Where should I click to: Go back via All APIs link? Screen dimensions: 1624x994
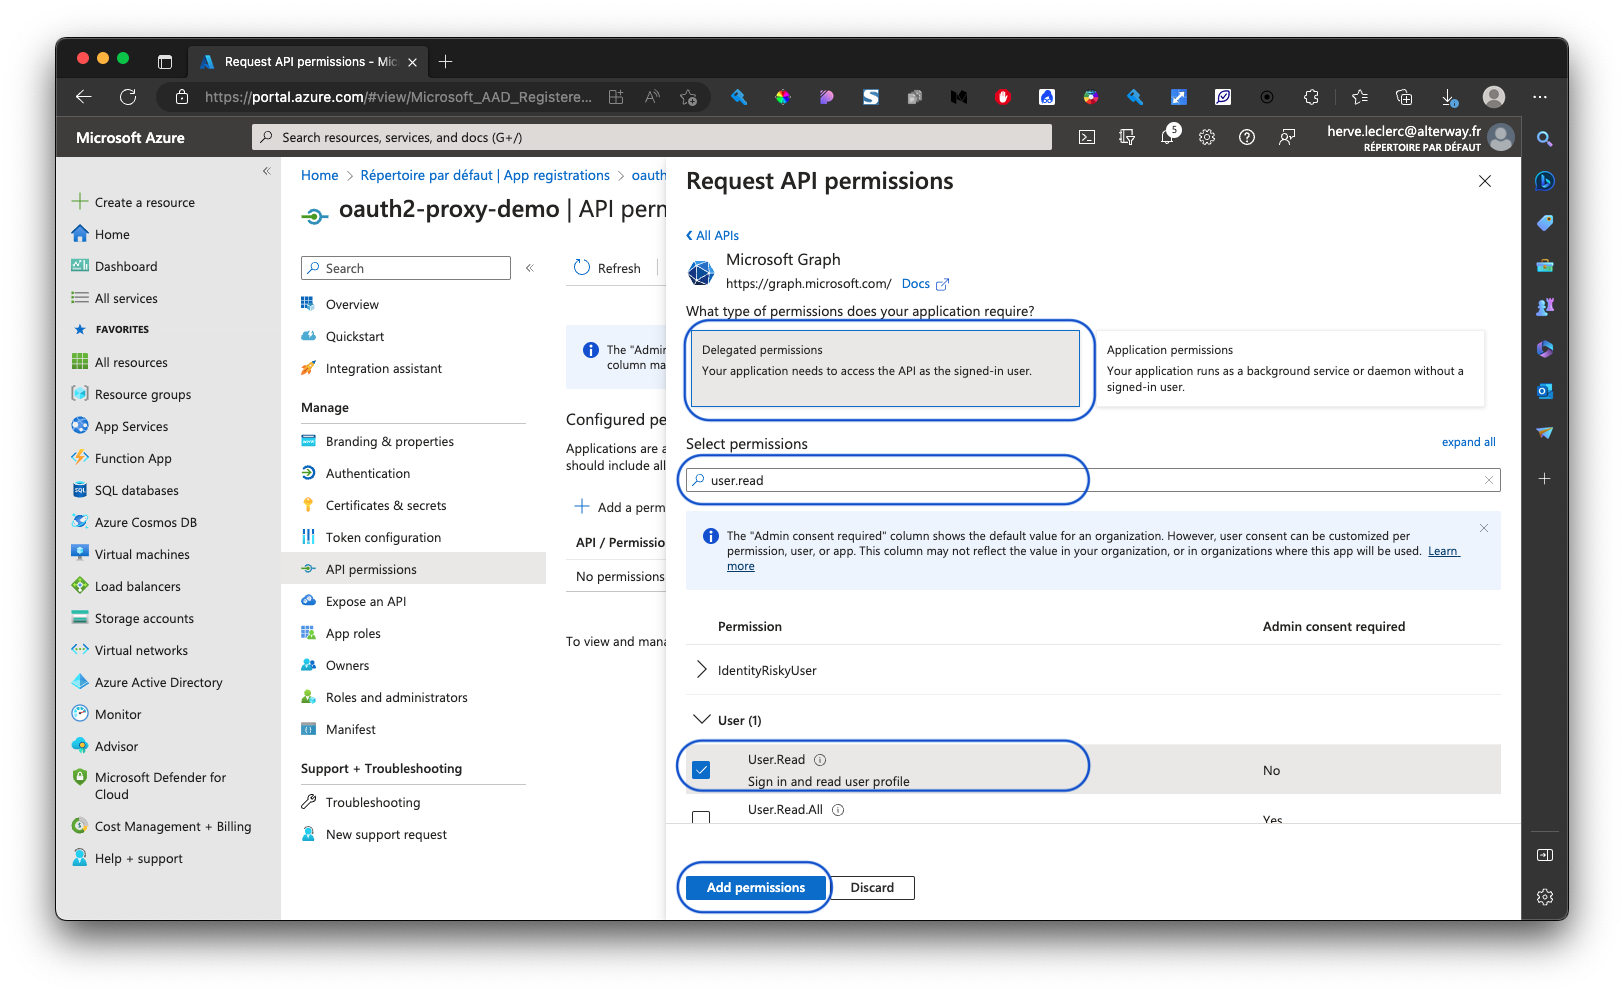coord(713,236)
